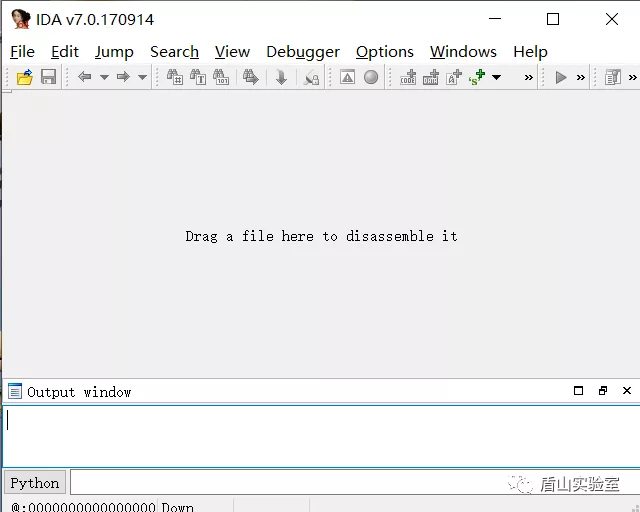Jump back with the left arrow
640x512 pixels.
pyautogui.click(x=84, y=76)
